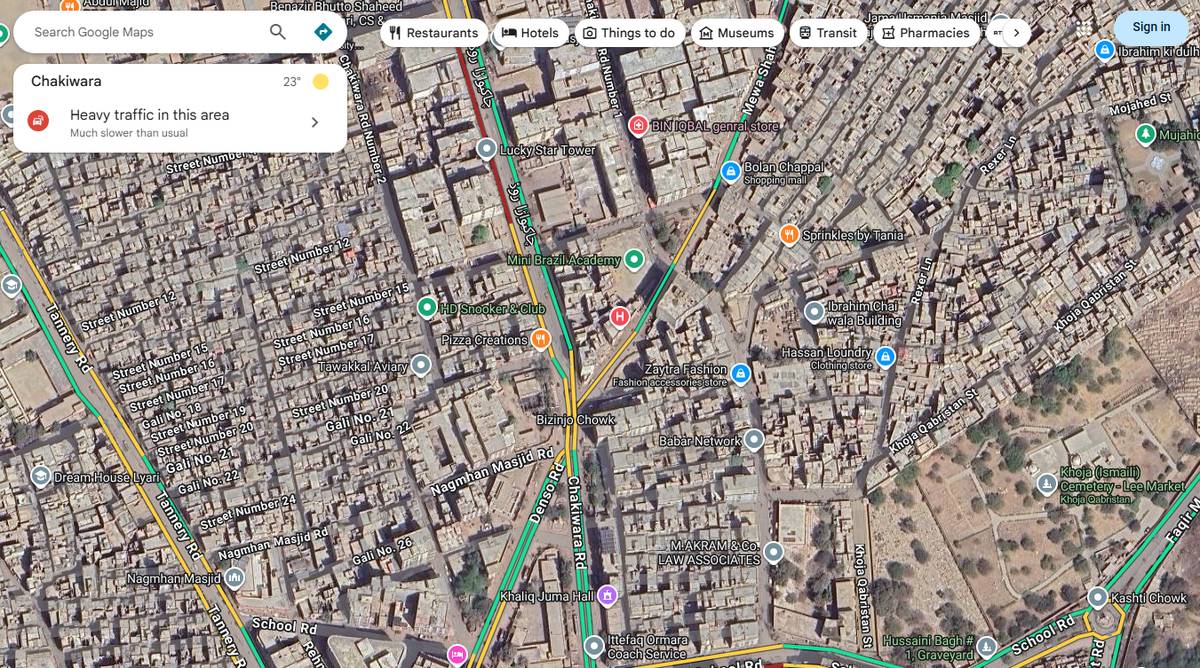Expand the heavy traffic alert details

coord(314,121)
